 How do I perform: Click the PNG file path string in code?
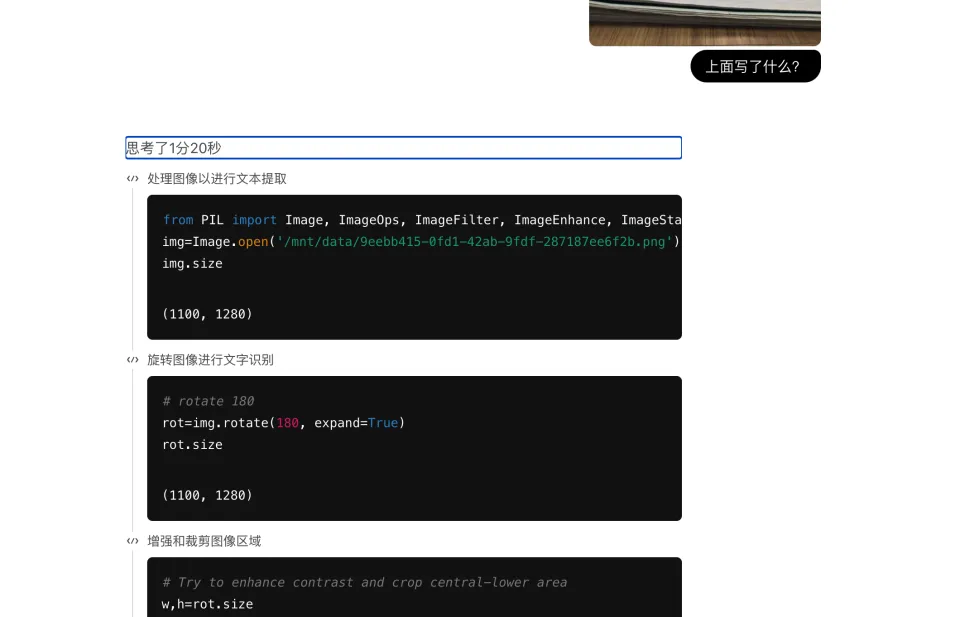(474, 242)
